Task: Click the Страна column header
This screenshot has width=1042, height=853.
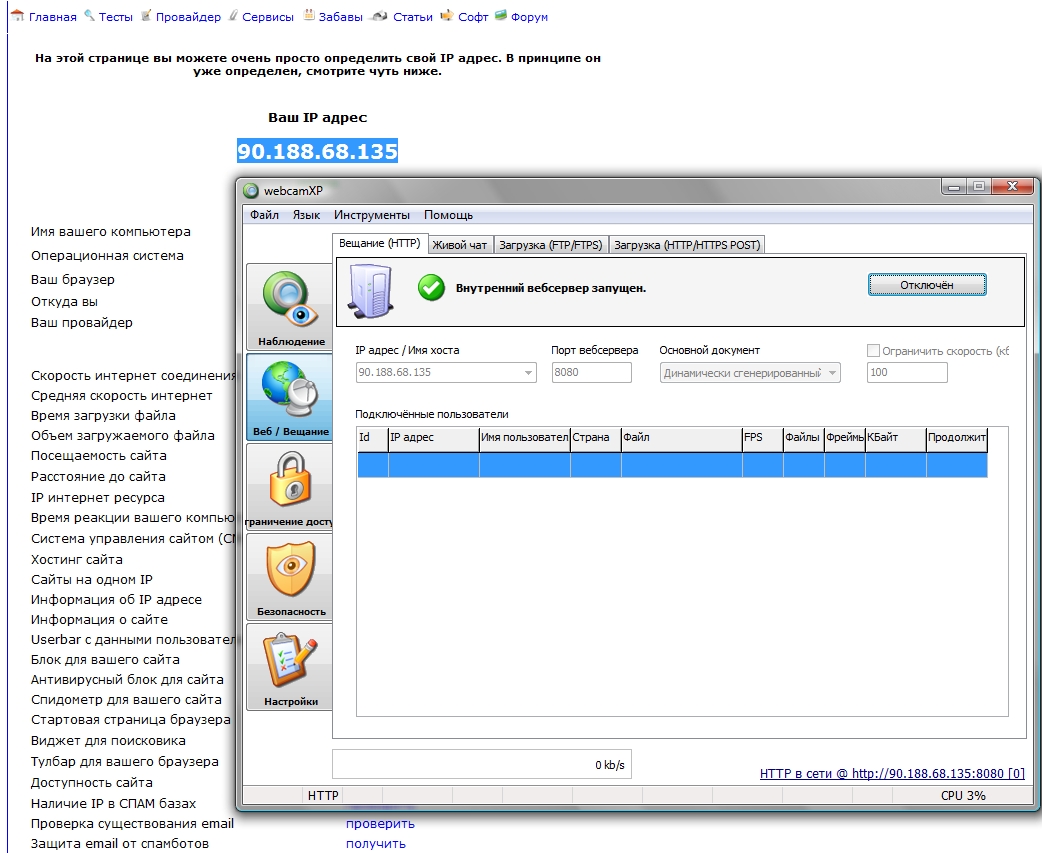Action: (x=595, y=438)
